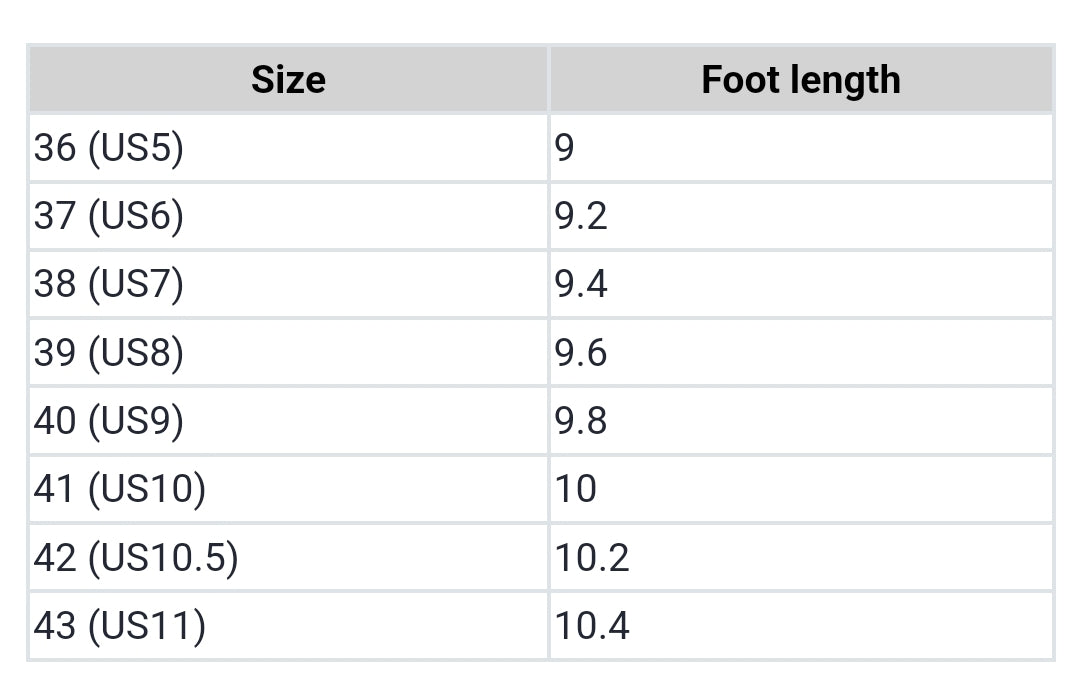Choose the 41 (US10) size cell
This screenshot has width=1080, height=700.
click(119, 489)
